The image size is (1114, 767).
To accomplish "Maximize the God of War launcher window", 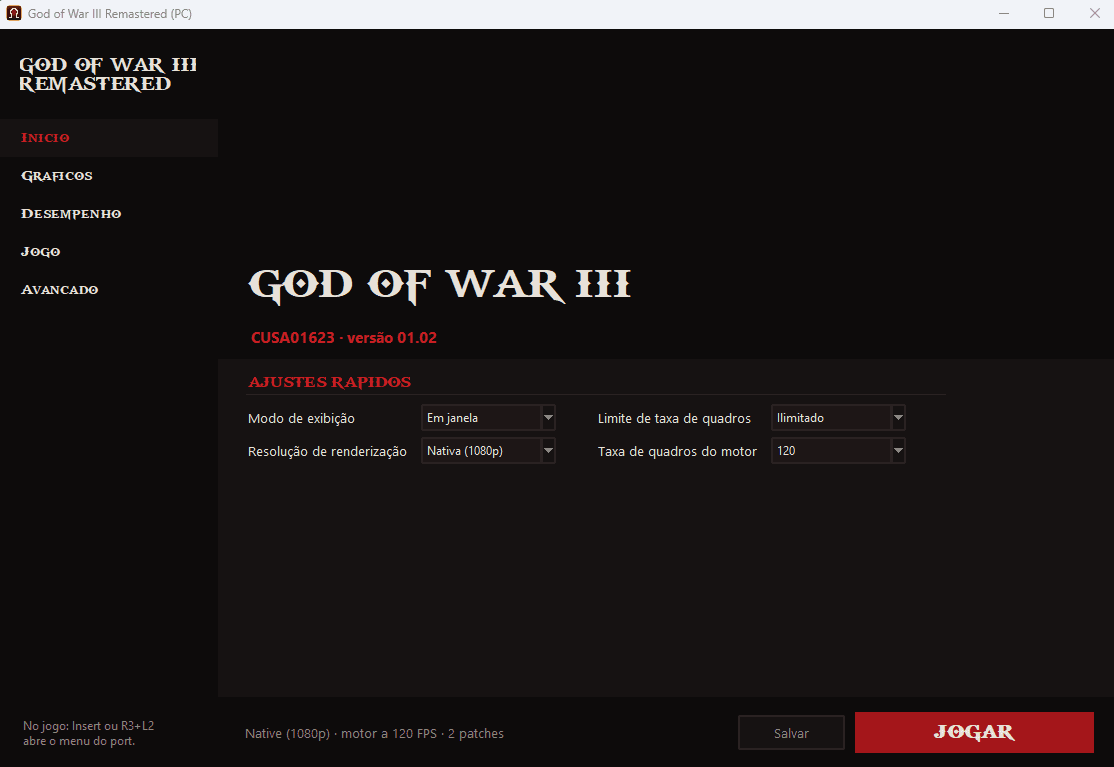I will click(x=1049, y=13).
